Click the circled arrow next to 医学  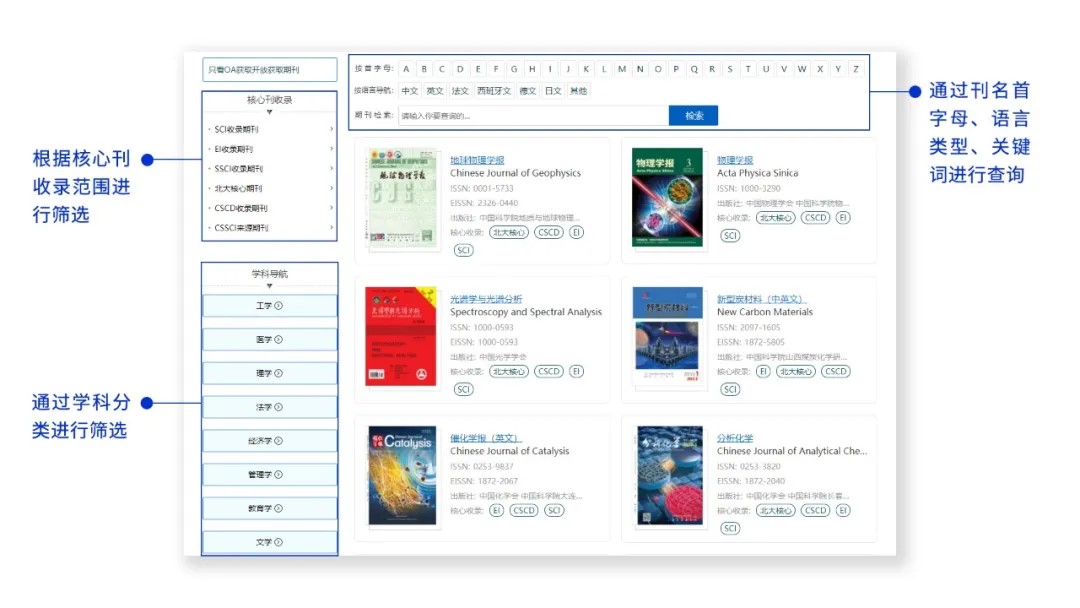coord(278,340)
